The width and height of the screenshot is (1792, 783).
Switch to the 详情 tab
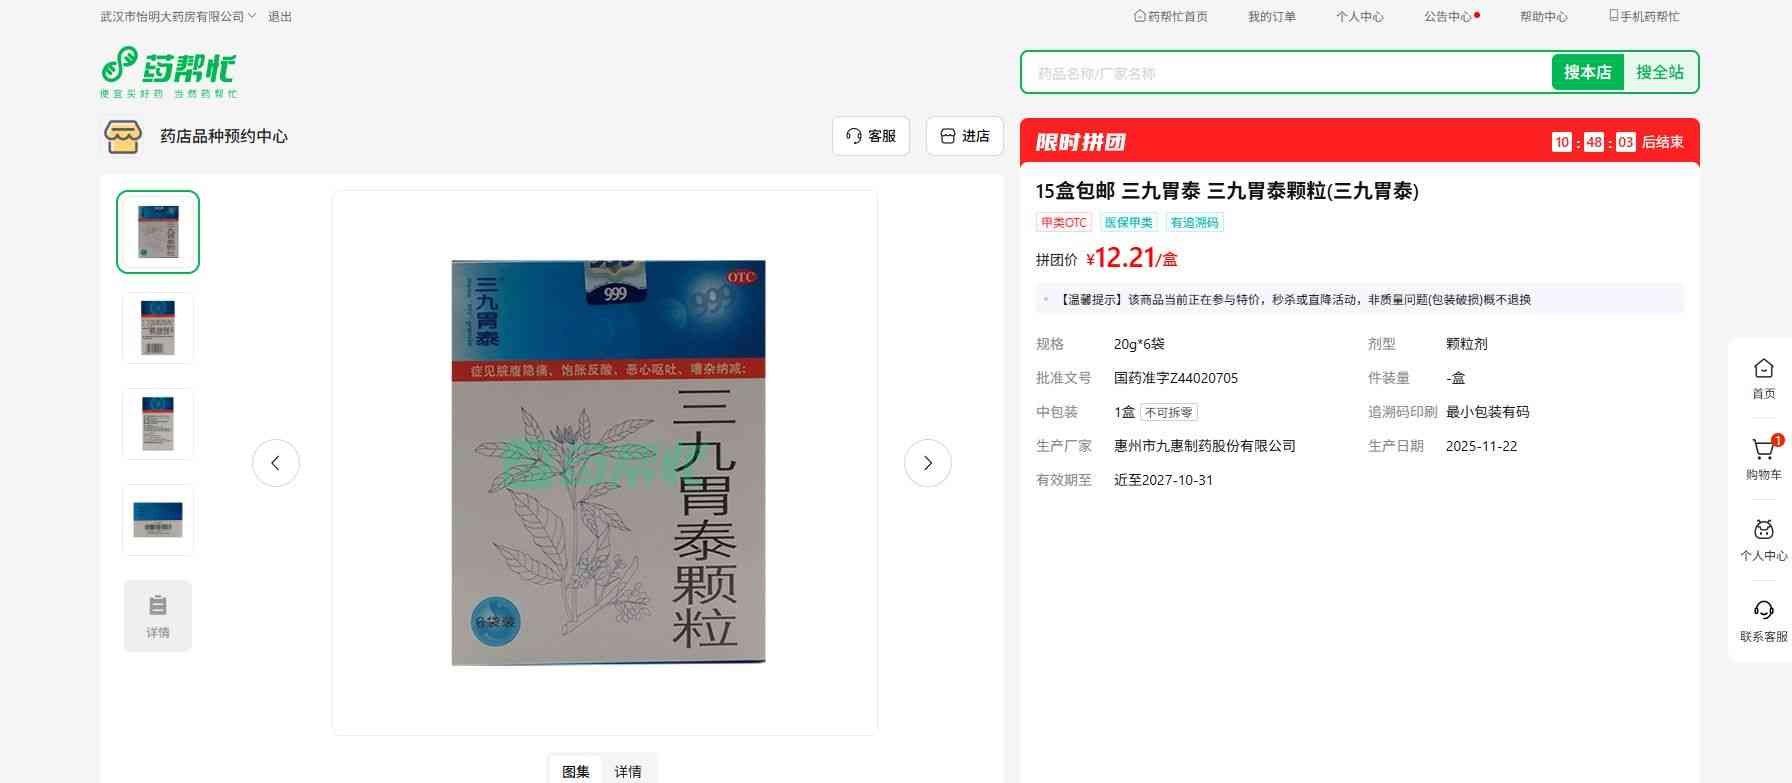pyautogui.click(x=628, y=771)
